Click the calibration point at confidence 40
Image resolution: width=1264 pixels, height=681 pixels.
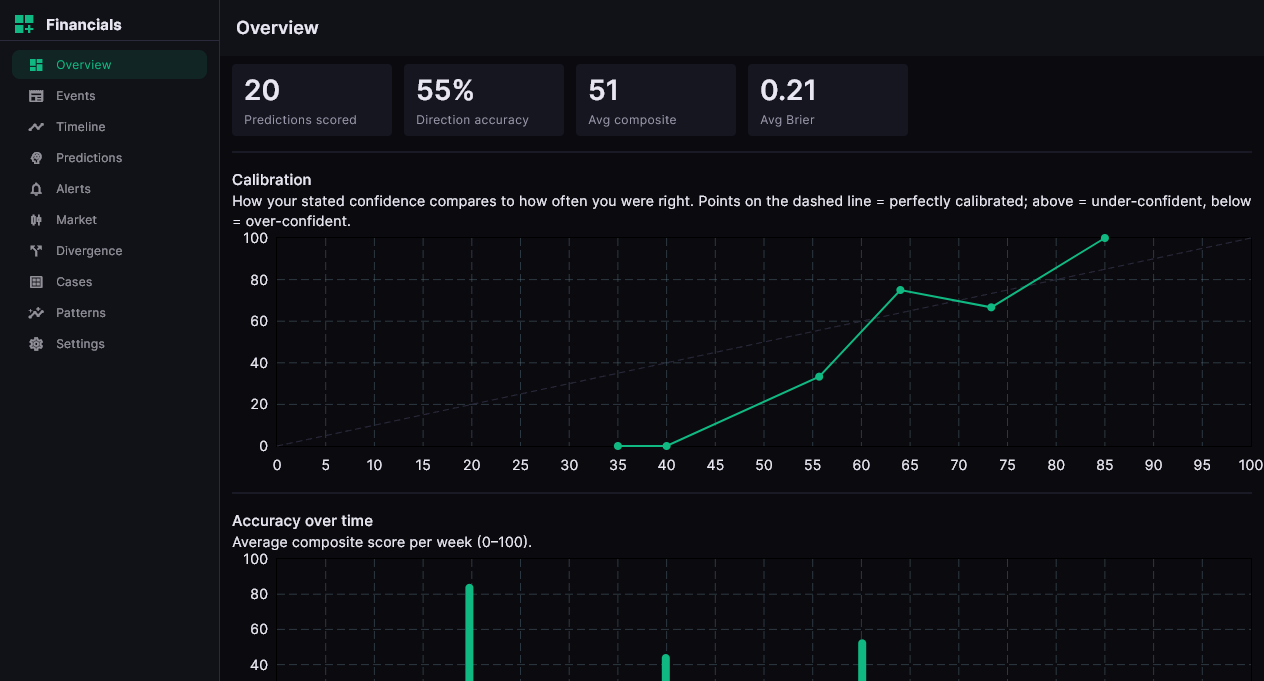click(x=666, y=446)
